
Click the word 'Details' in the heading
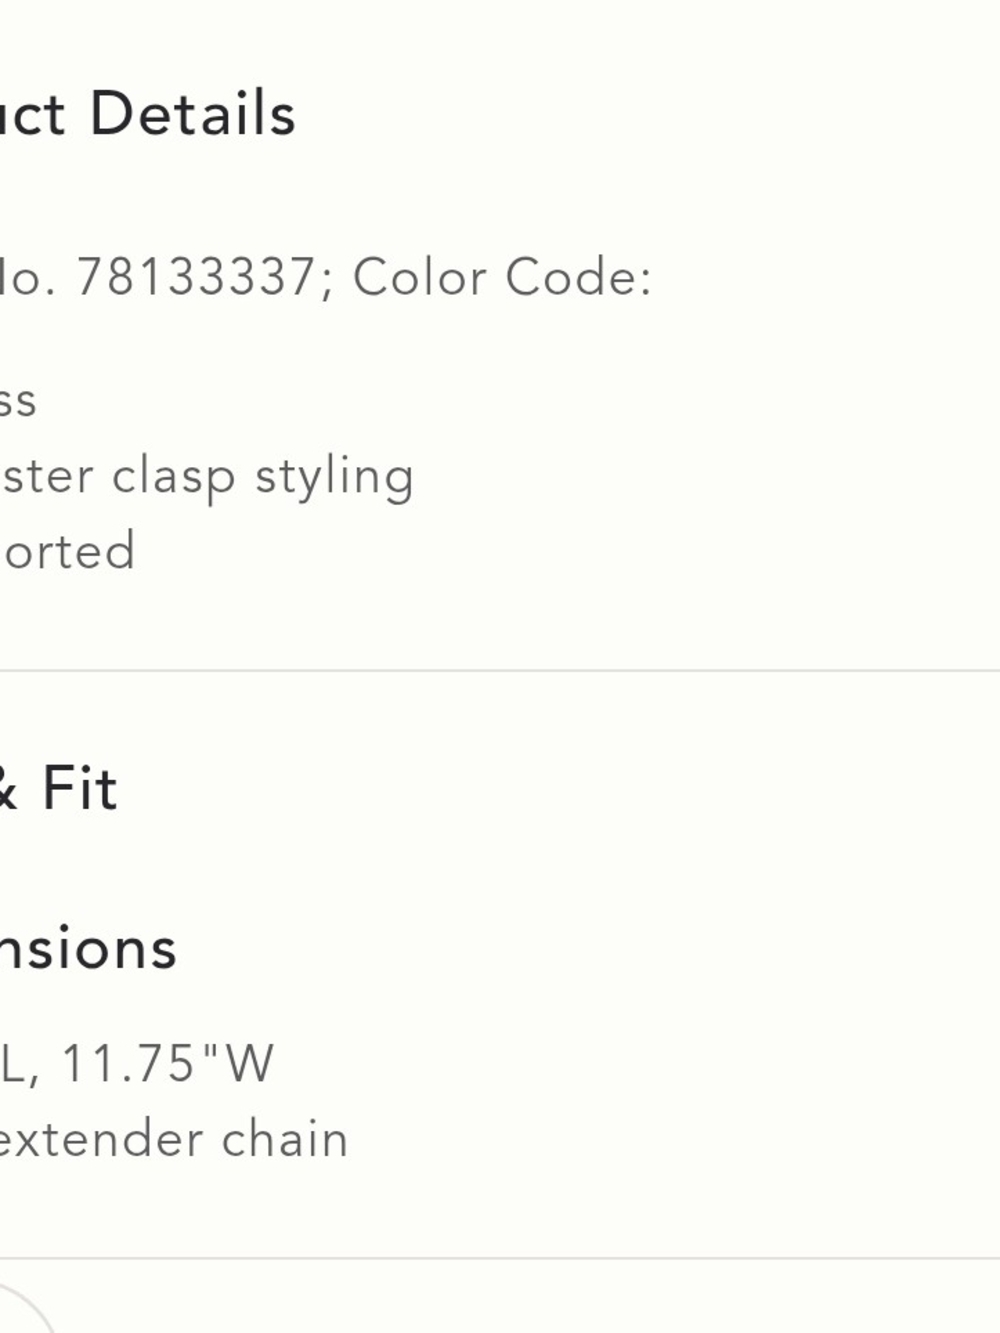[193, 113]
